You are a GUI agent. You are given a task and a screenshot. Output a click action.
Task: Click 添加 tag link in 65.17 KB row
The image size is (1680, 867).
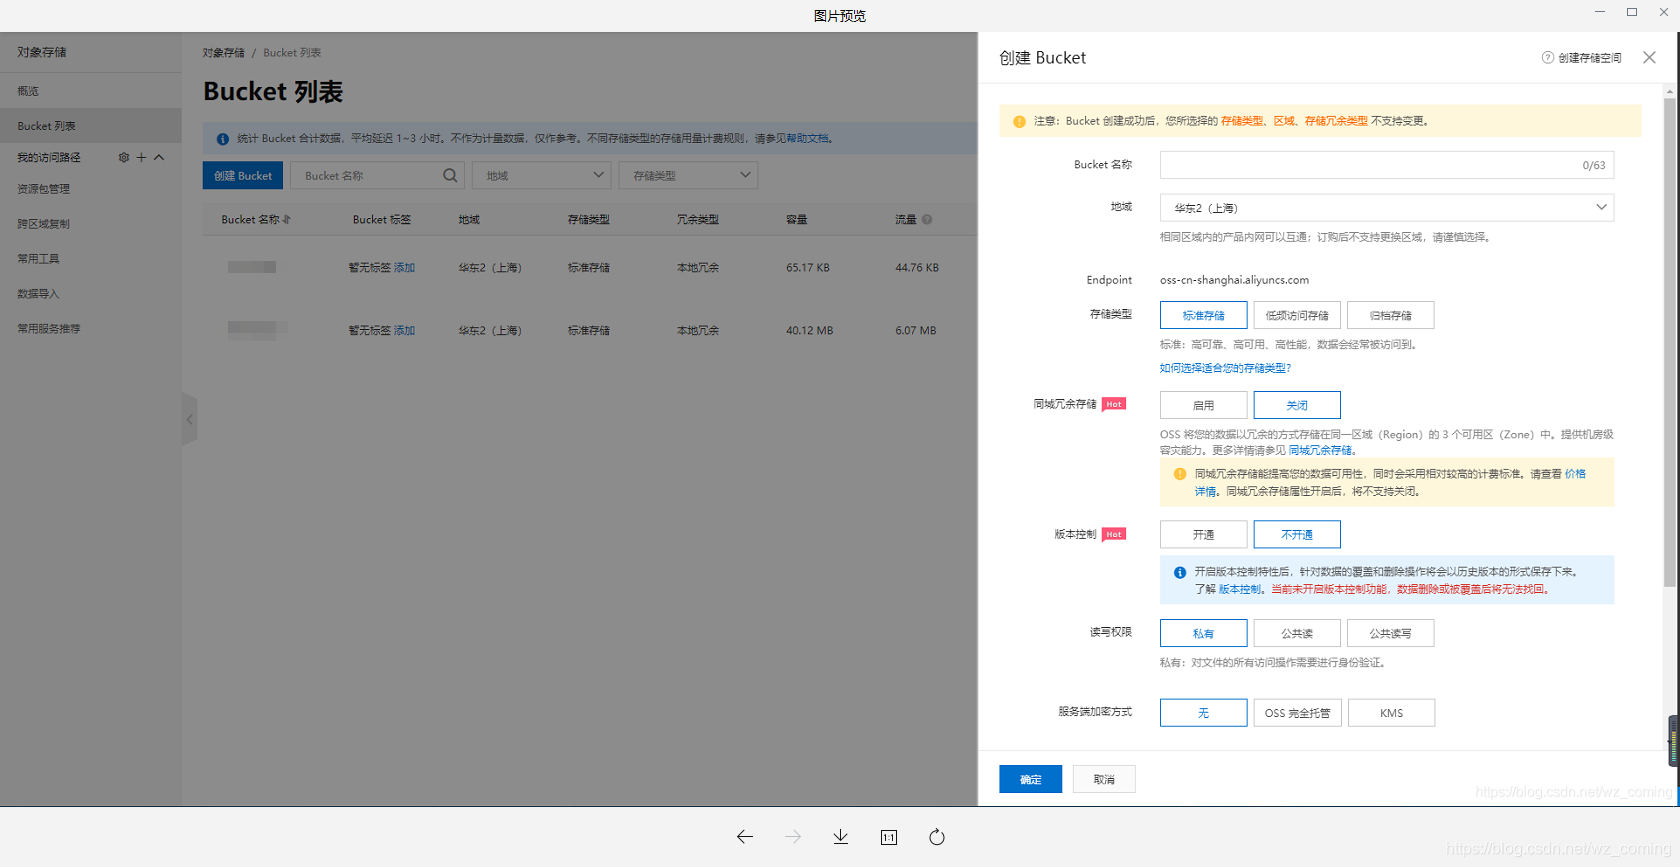coord(404,268)
